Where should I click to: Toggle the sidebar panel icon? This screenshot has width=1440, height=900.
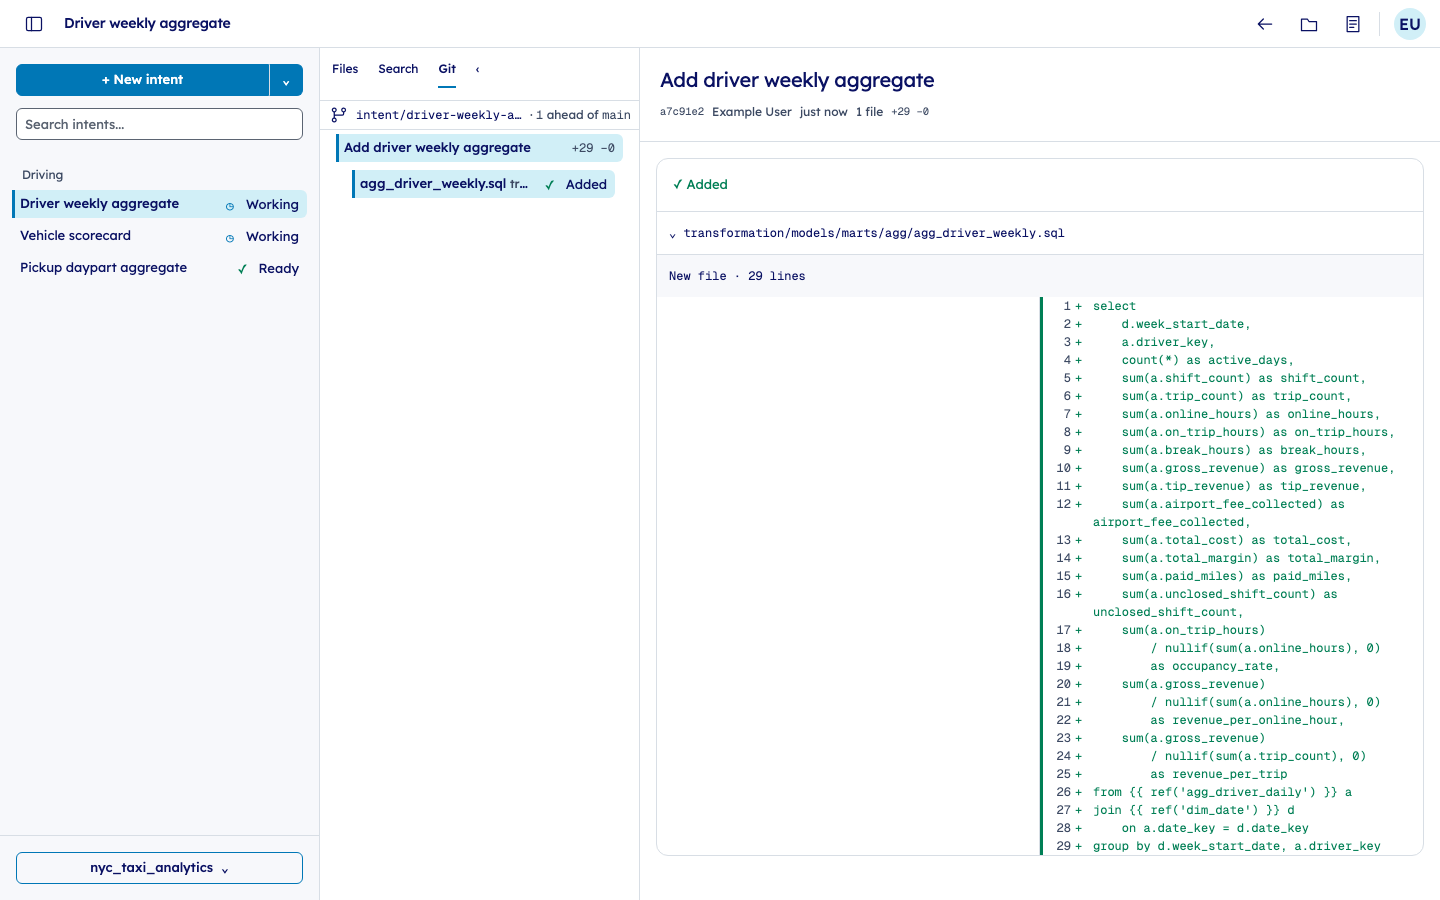coord(34,24)
